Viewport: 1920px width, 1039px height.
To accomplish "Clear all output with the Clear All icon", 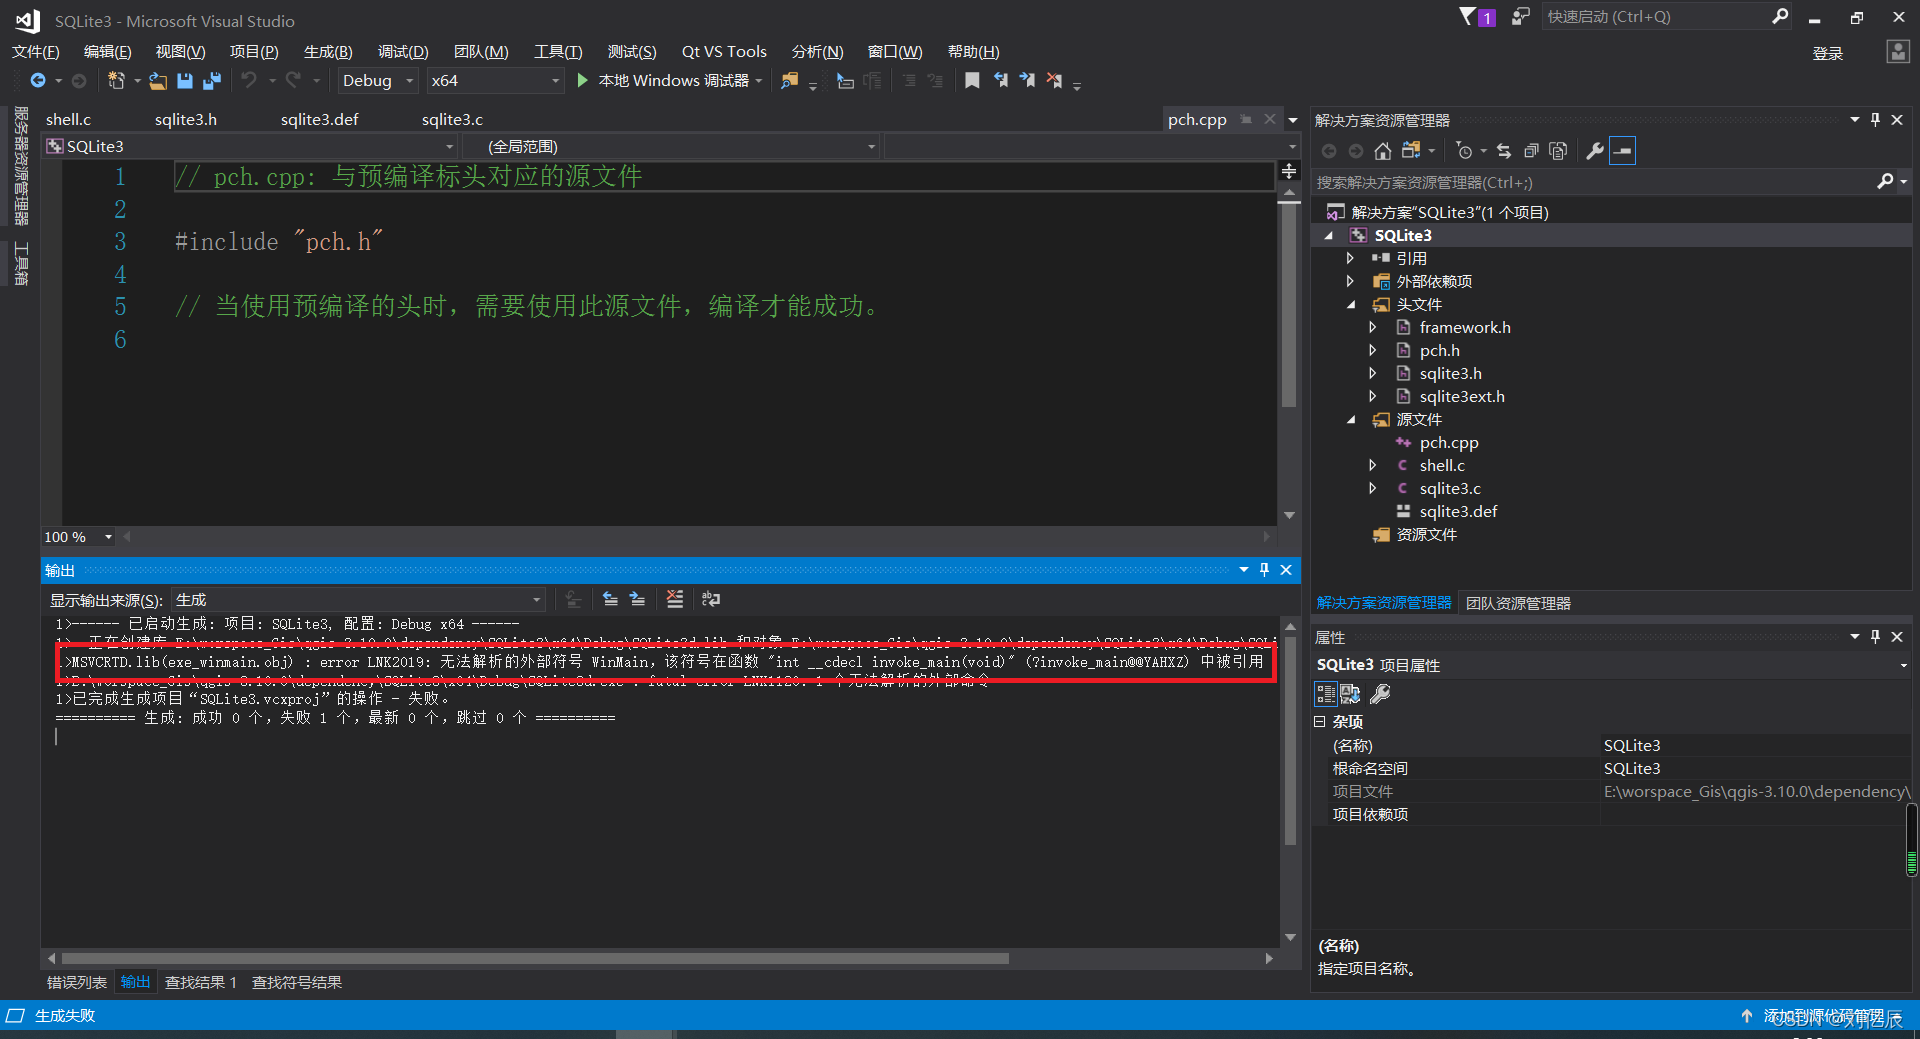I will (x=675, y=599).
